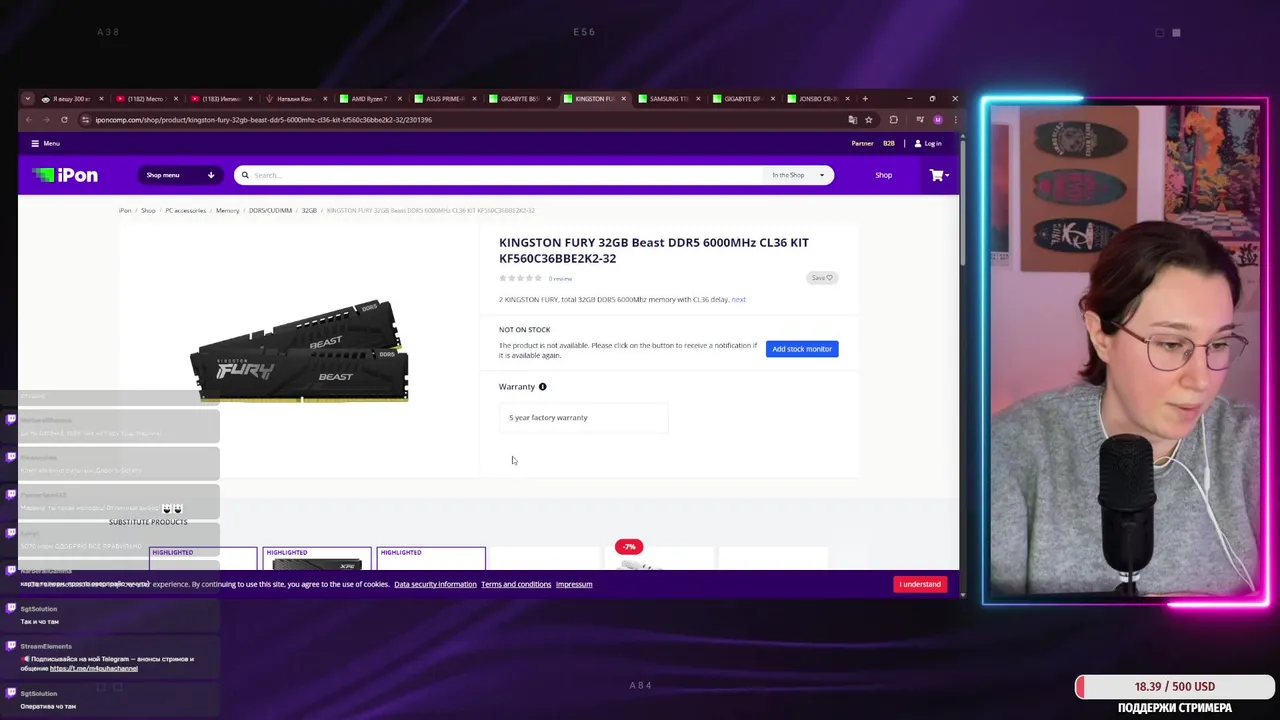This screenshot has width=1280, height=720.
Task: Click Memory in the breadcrumb
Action: pyautogui.click(x=227, y=211)
